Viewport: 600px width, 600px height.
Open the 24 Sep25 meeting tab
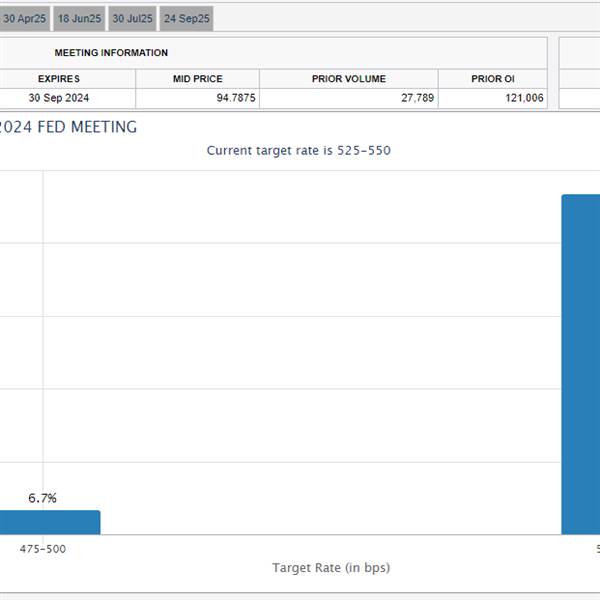click(186, 18)
